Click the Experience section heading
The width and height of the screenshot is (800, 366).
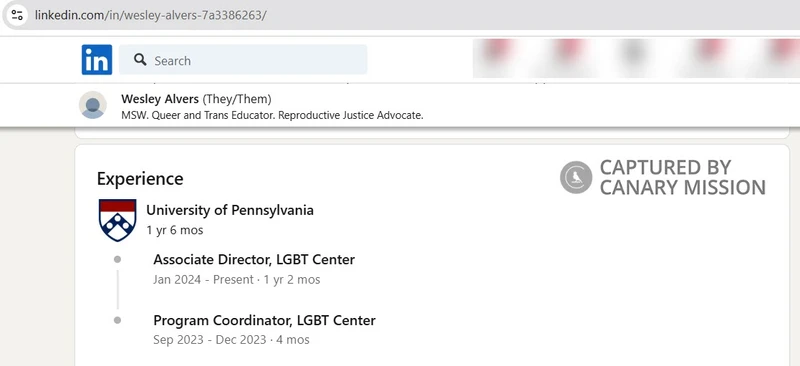140,179
